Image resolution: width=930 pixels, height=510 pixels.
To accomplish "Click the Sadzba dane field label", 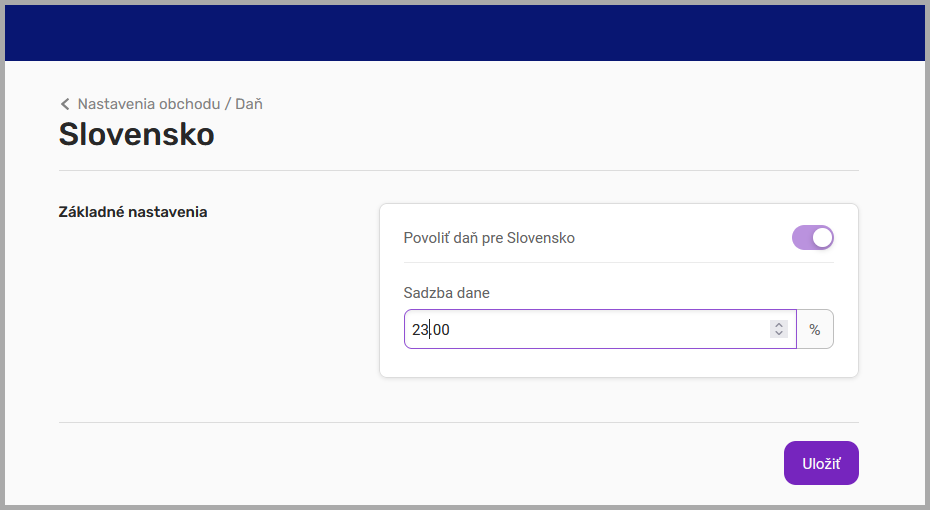I will (x=446, y=293).
